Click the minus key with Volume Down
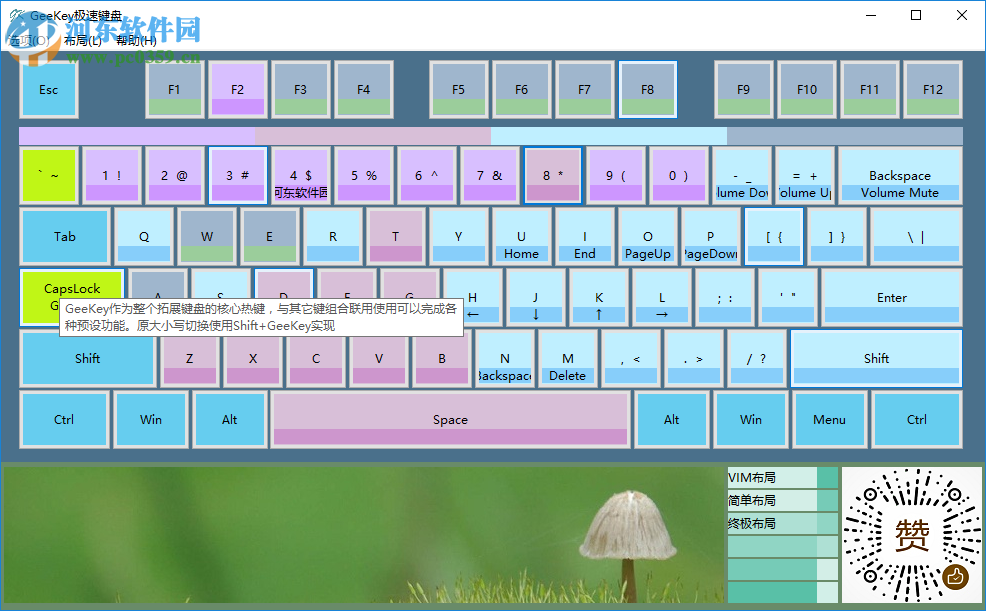Image resolution: width=986 pixels, height=611 pixels. (742, 175)
